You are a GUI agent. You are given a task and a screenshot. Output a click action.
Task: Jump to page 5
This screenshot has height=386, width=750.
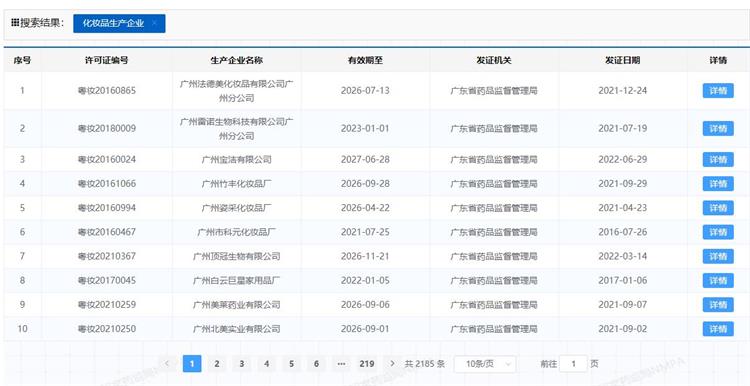291,364
